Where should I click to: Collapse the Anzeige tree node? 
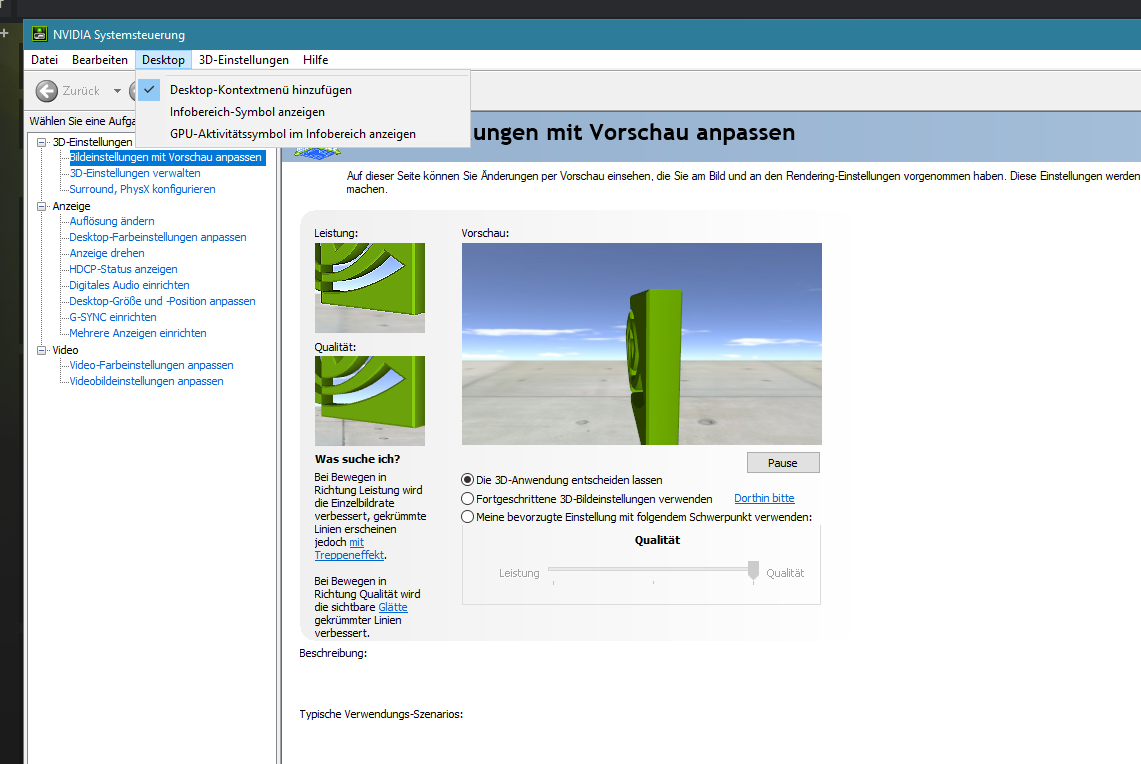[41, 207]
